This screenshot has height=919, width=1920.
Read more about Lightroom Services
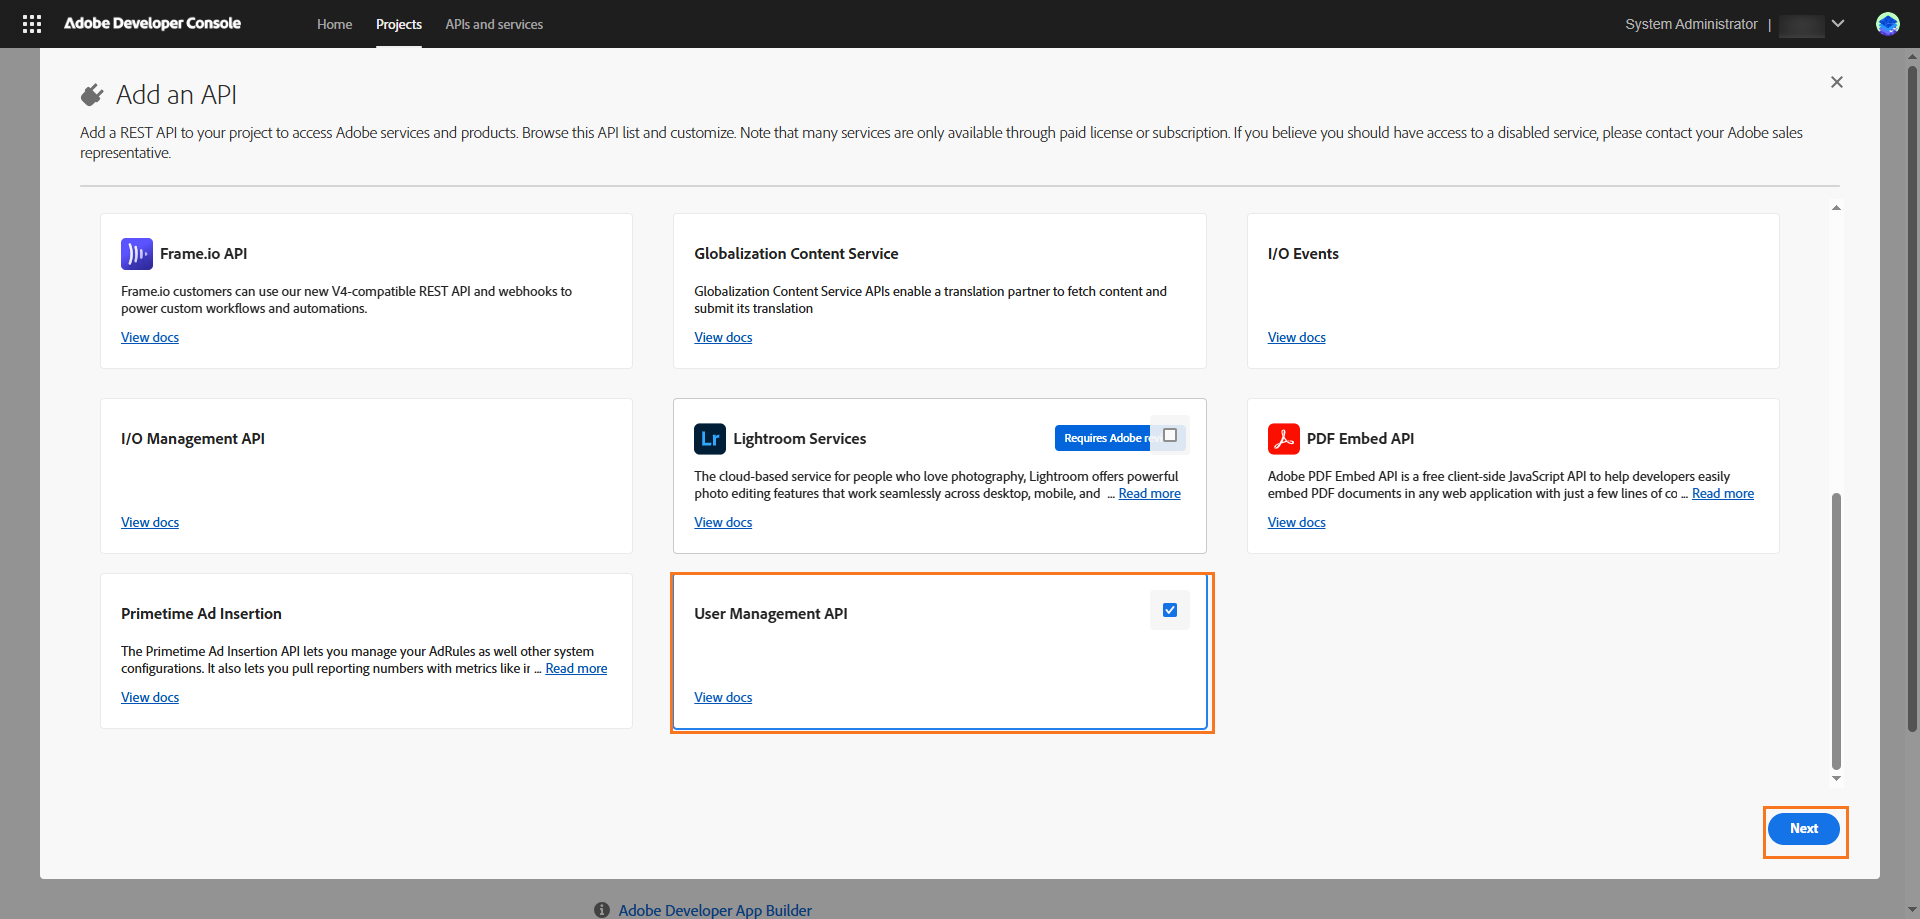point(1149,493)
